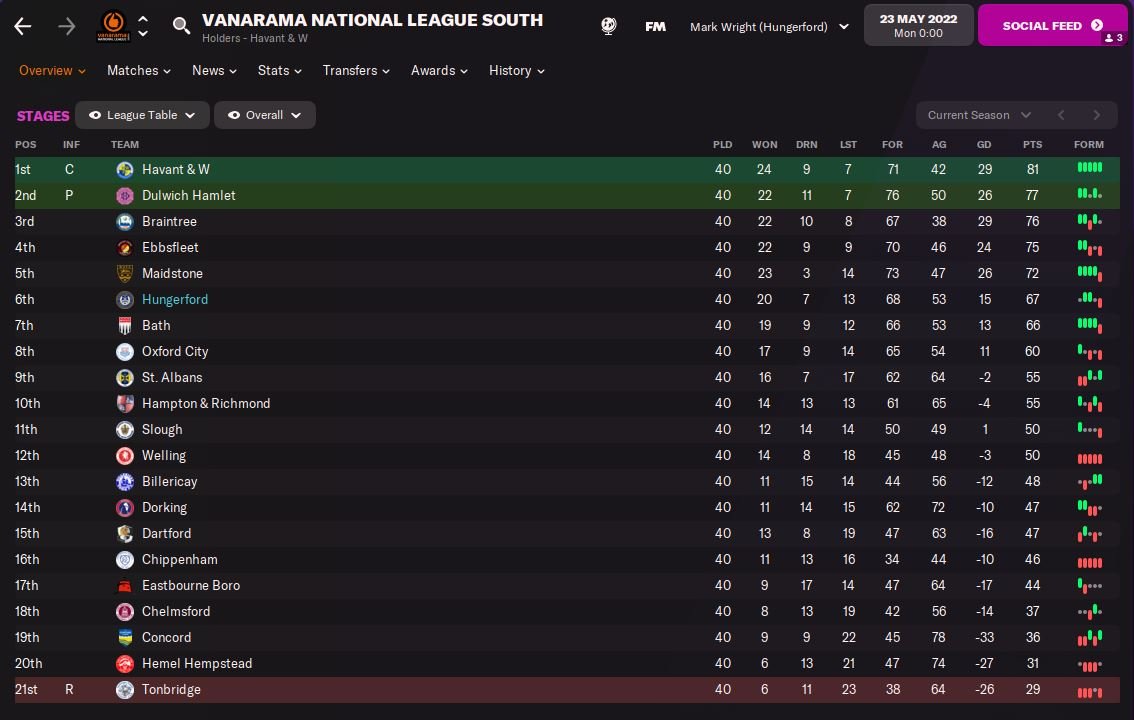The image size is (1134, 720).
Task: Click the FM menu icon
Action: point(655,27)
